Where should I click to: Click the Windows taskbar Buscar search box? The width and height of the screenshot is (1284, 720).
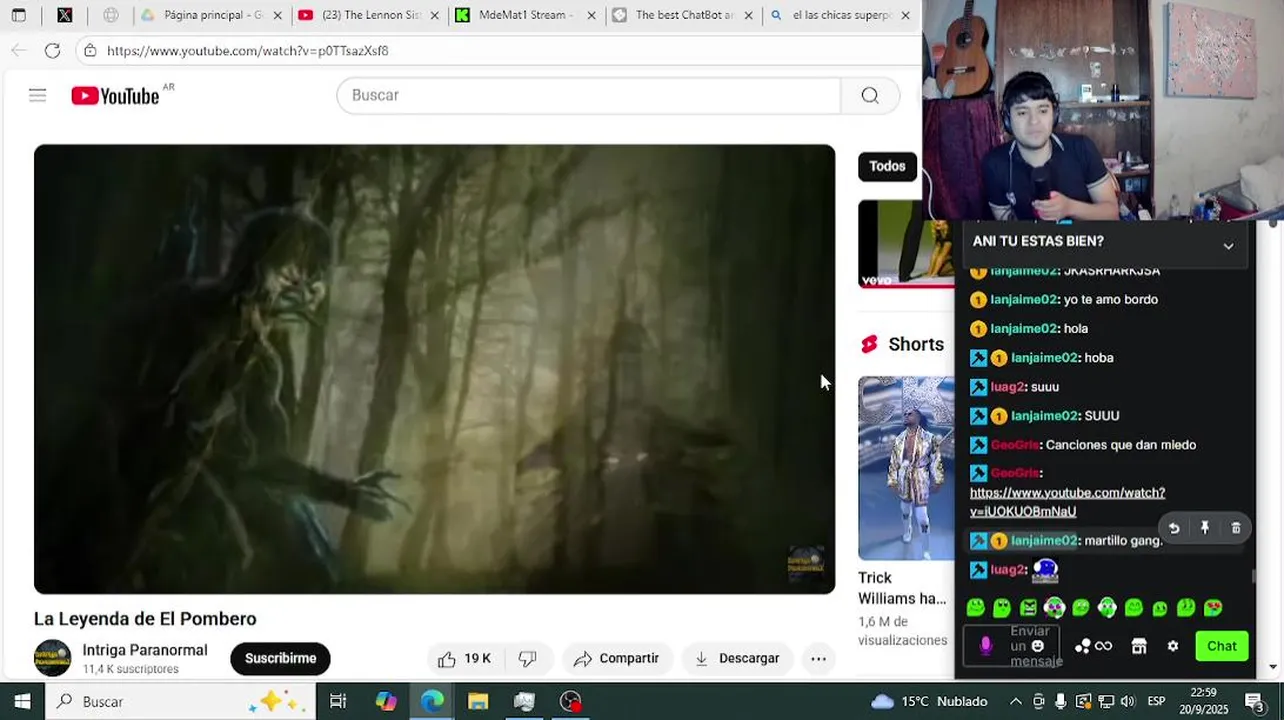pyautogui.click(x=180, y=701)
